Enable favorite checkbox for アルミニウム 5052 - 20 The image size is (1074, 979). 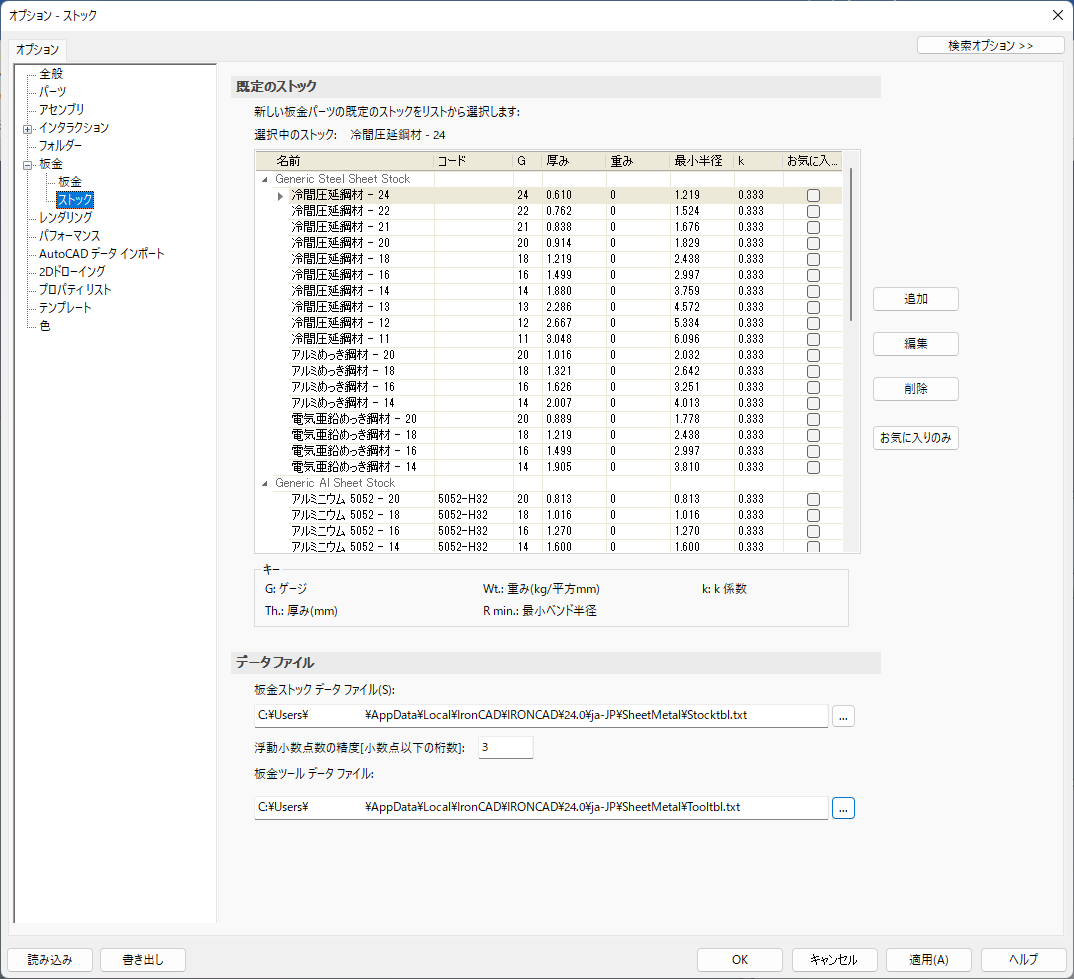pyautogui.click(x=813, y=499)
